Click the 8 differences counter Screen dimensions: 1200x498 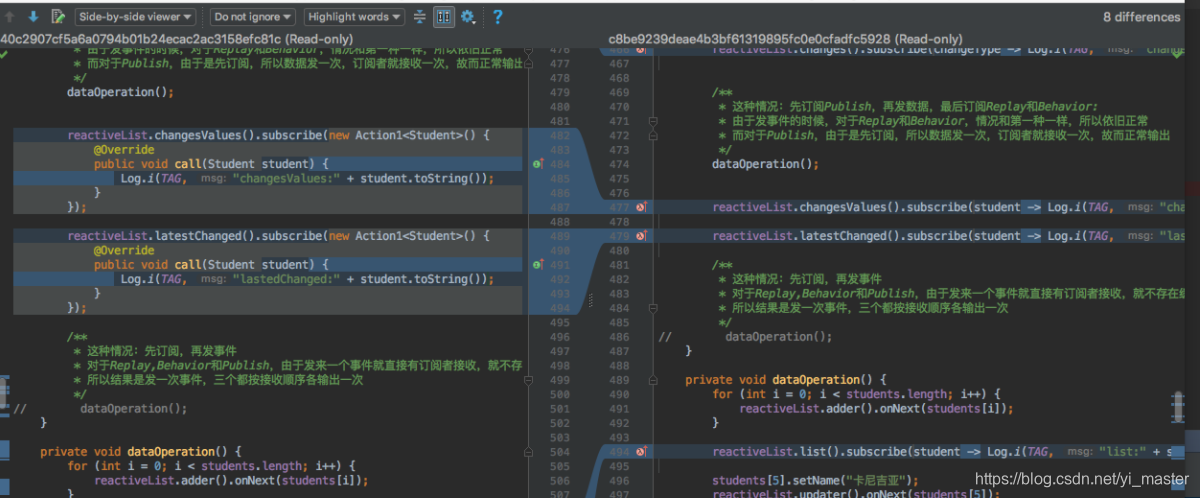pyautogui.click(x=1141, y=17)
